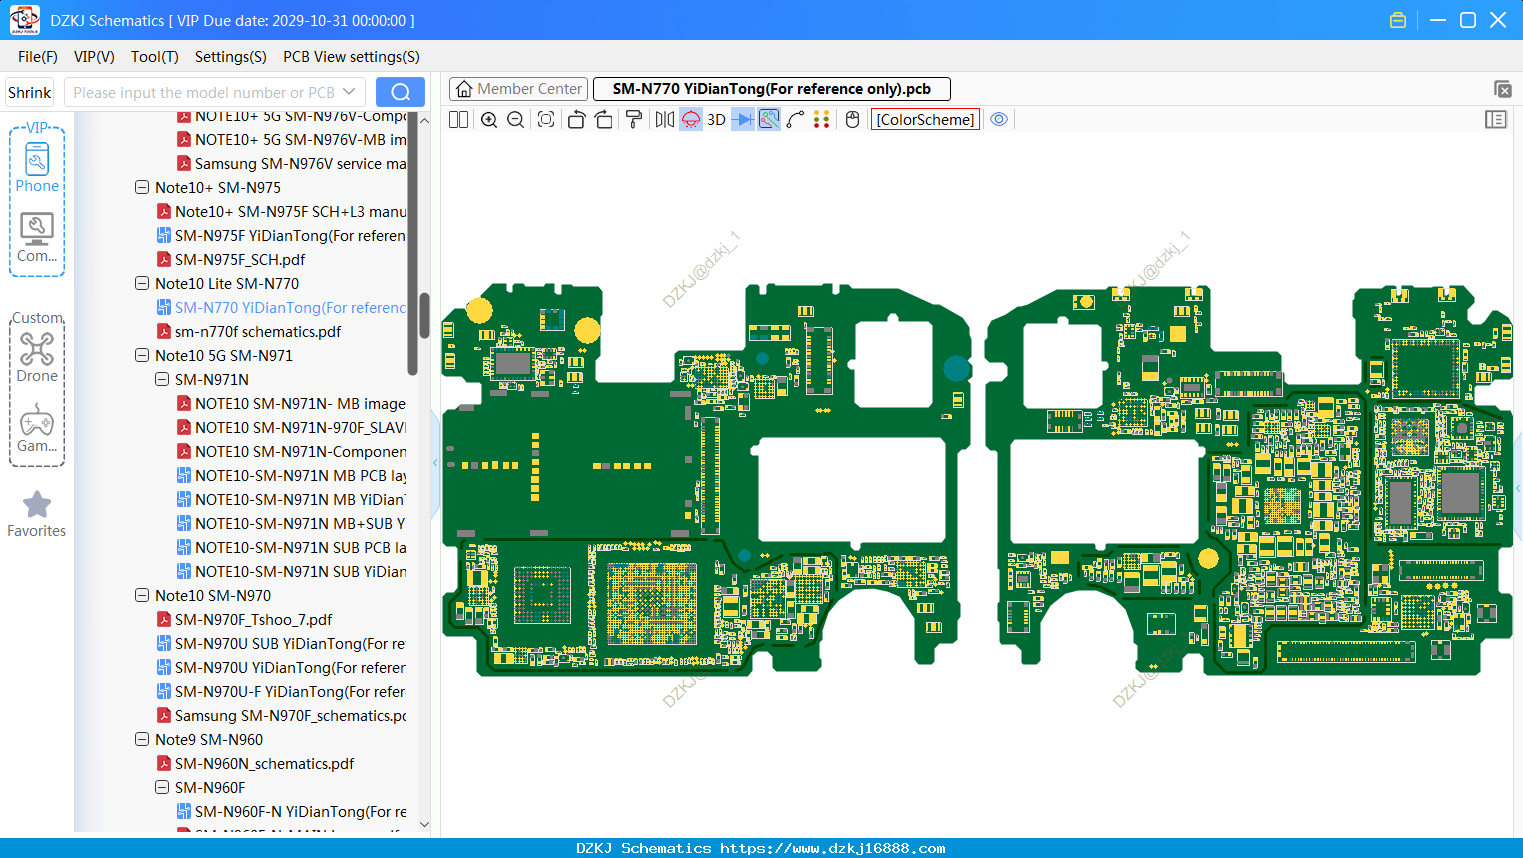1523x858 pixels.
Task: Collapse the SM-N971N subfolder
Action: coord(162,379)
